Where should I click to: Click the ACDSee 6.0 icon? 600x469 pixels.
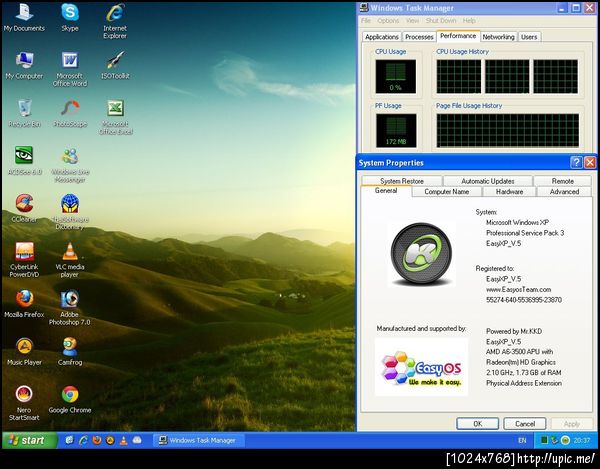24,161
